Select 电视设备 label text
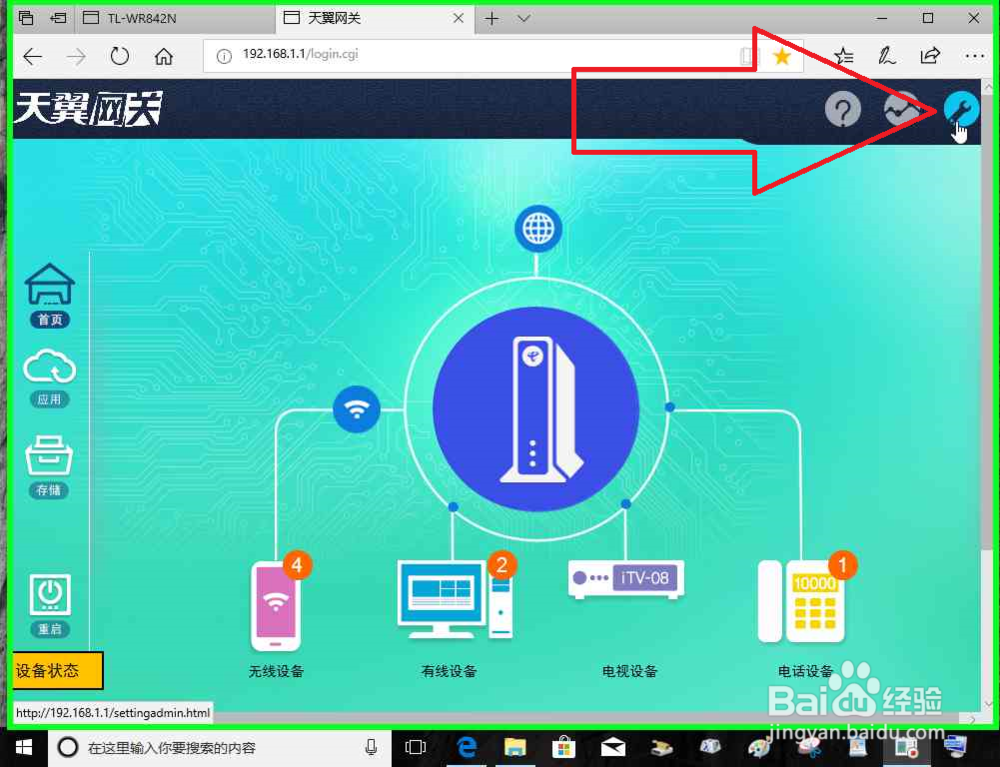This screenshot has width=1000, height=767. click(629, 671)
